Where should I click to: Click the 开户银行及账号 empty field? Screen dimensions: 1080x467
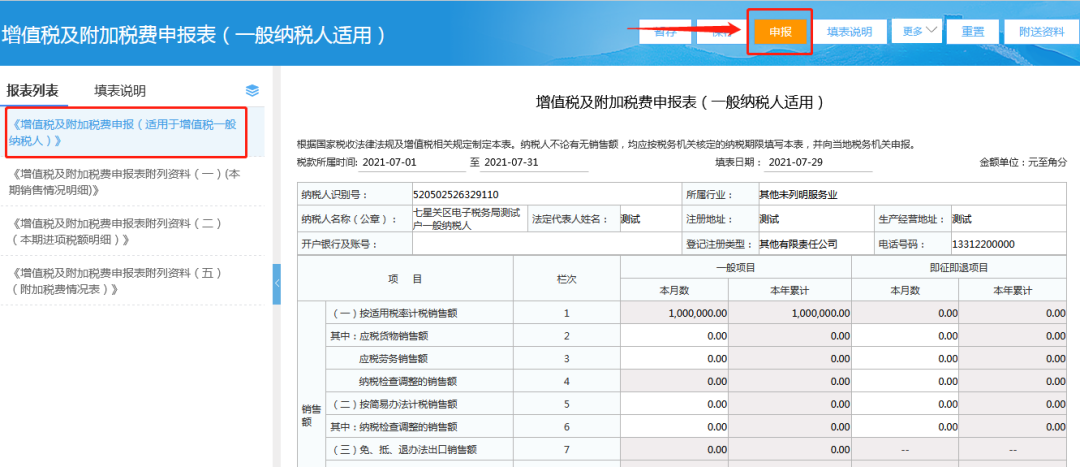point(547,245)
